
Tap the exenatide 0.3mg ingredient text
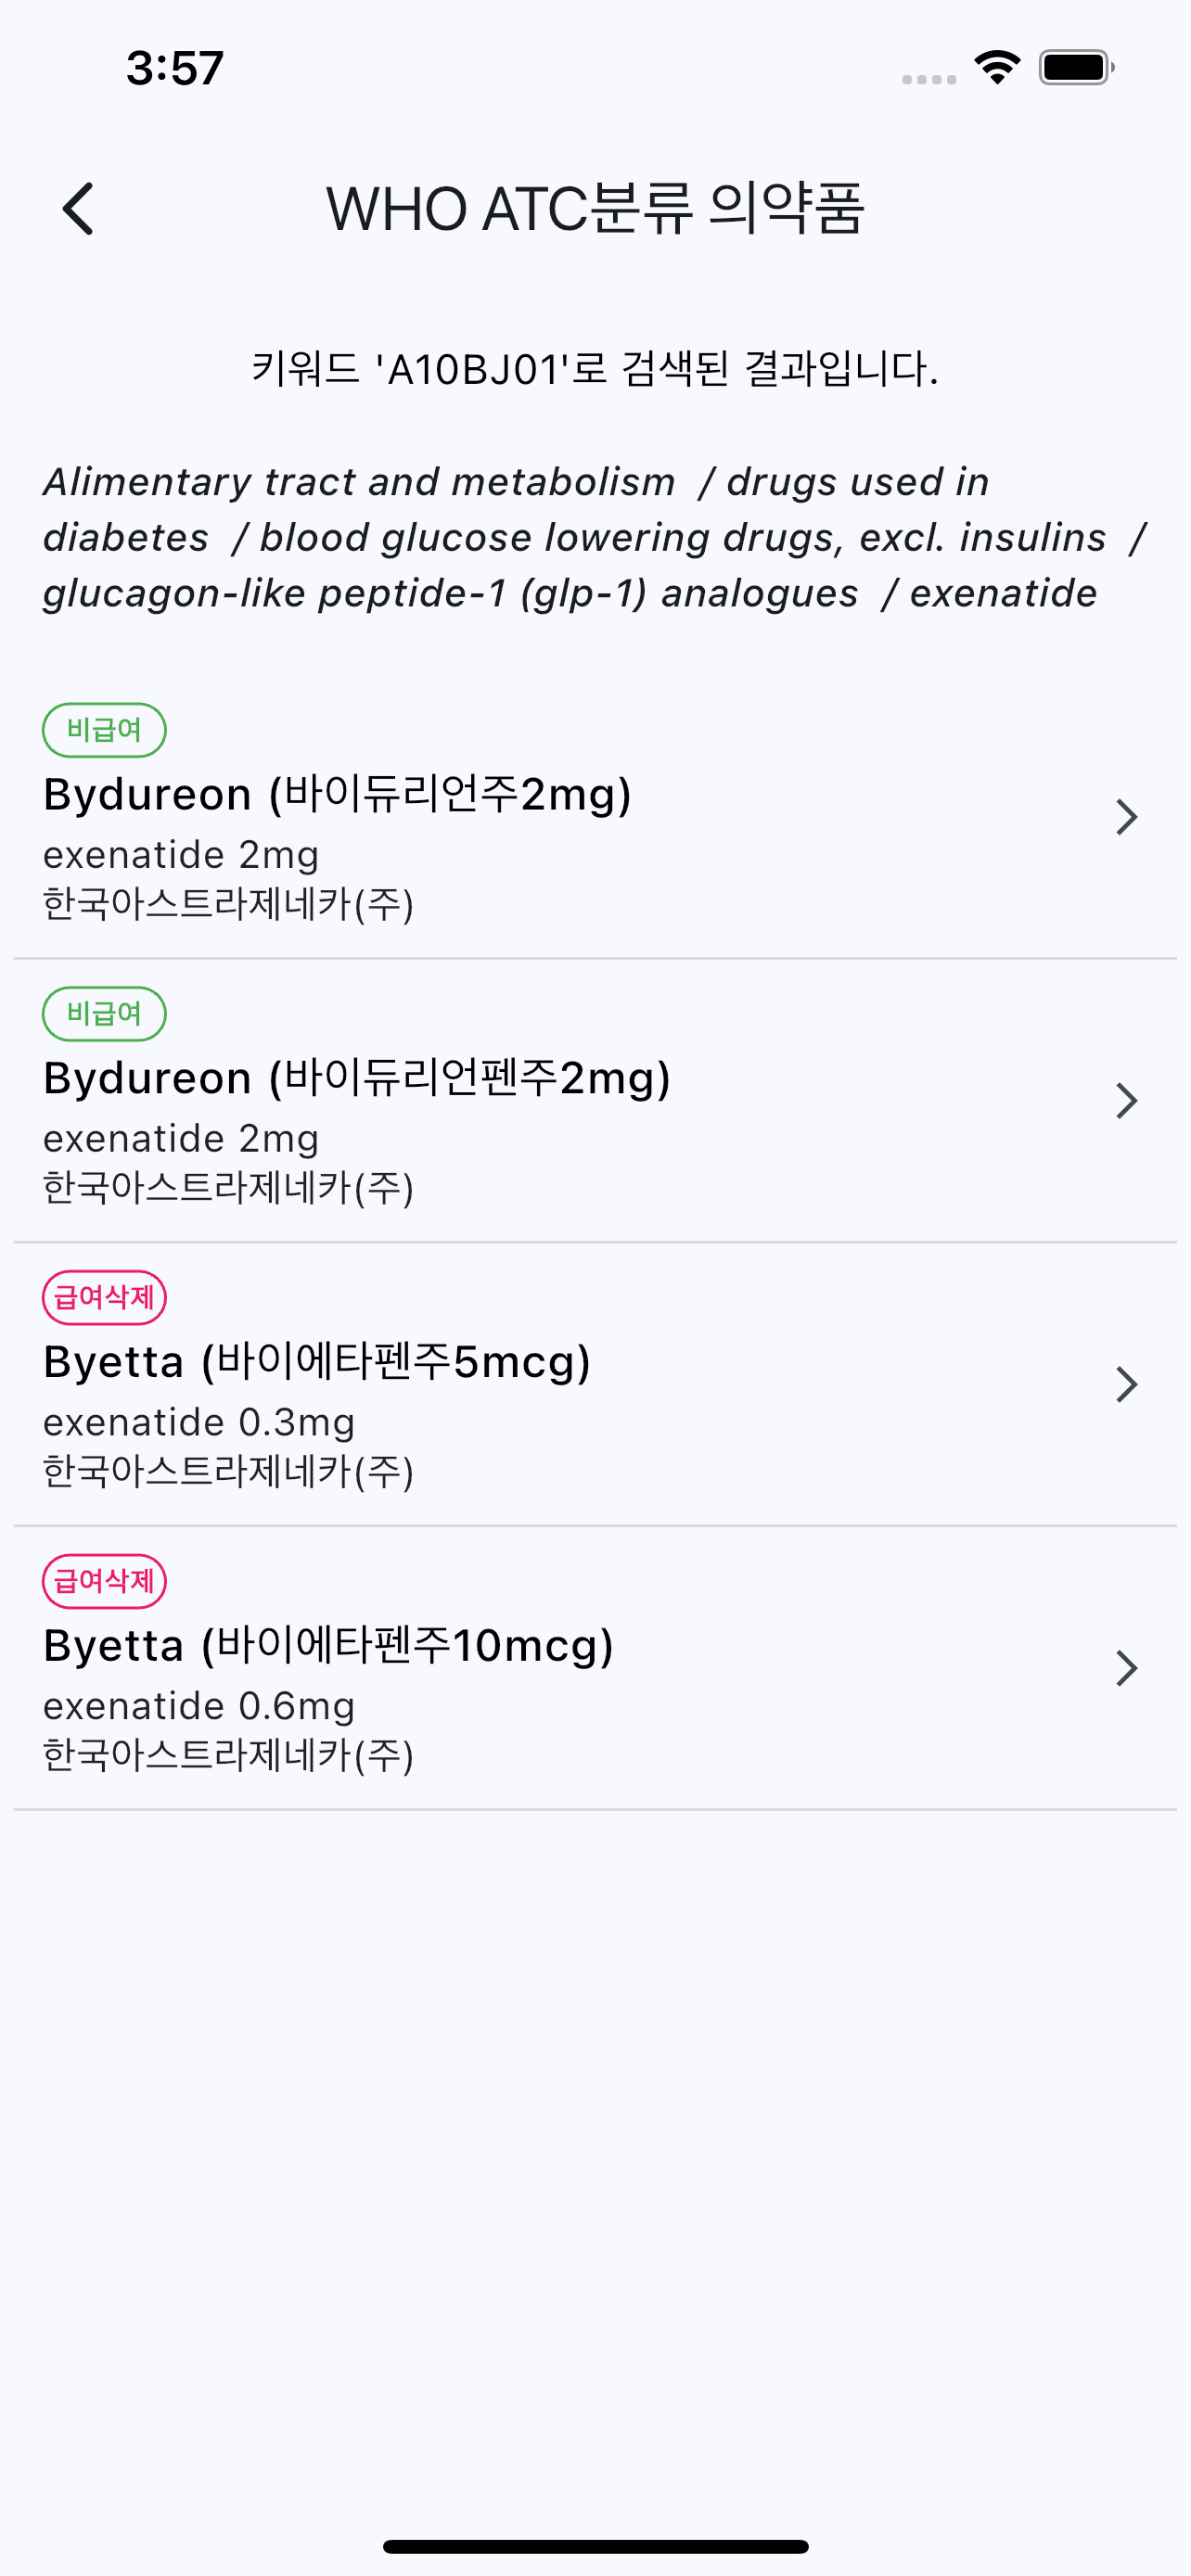tap(199, 1422)
